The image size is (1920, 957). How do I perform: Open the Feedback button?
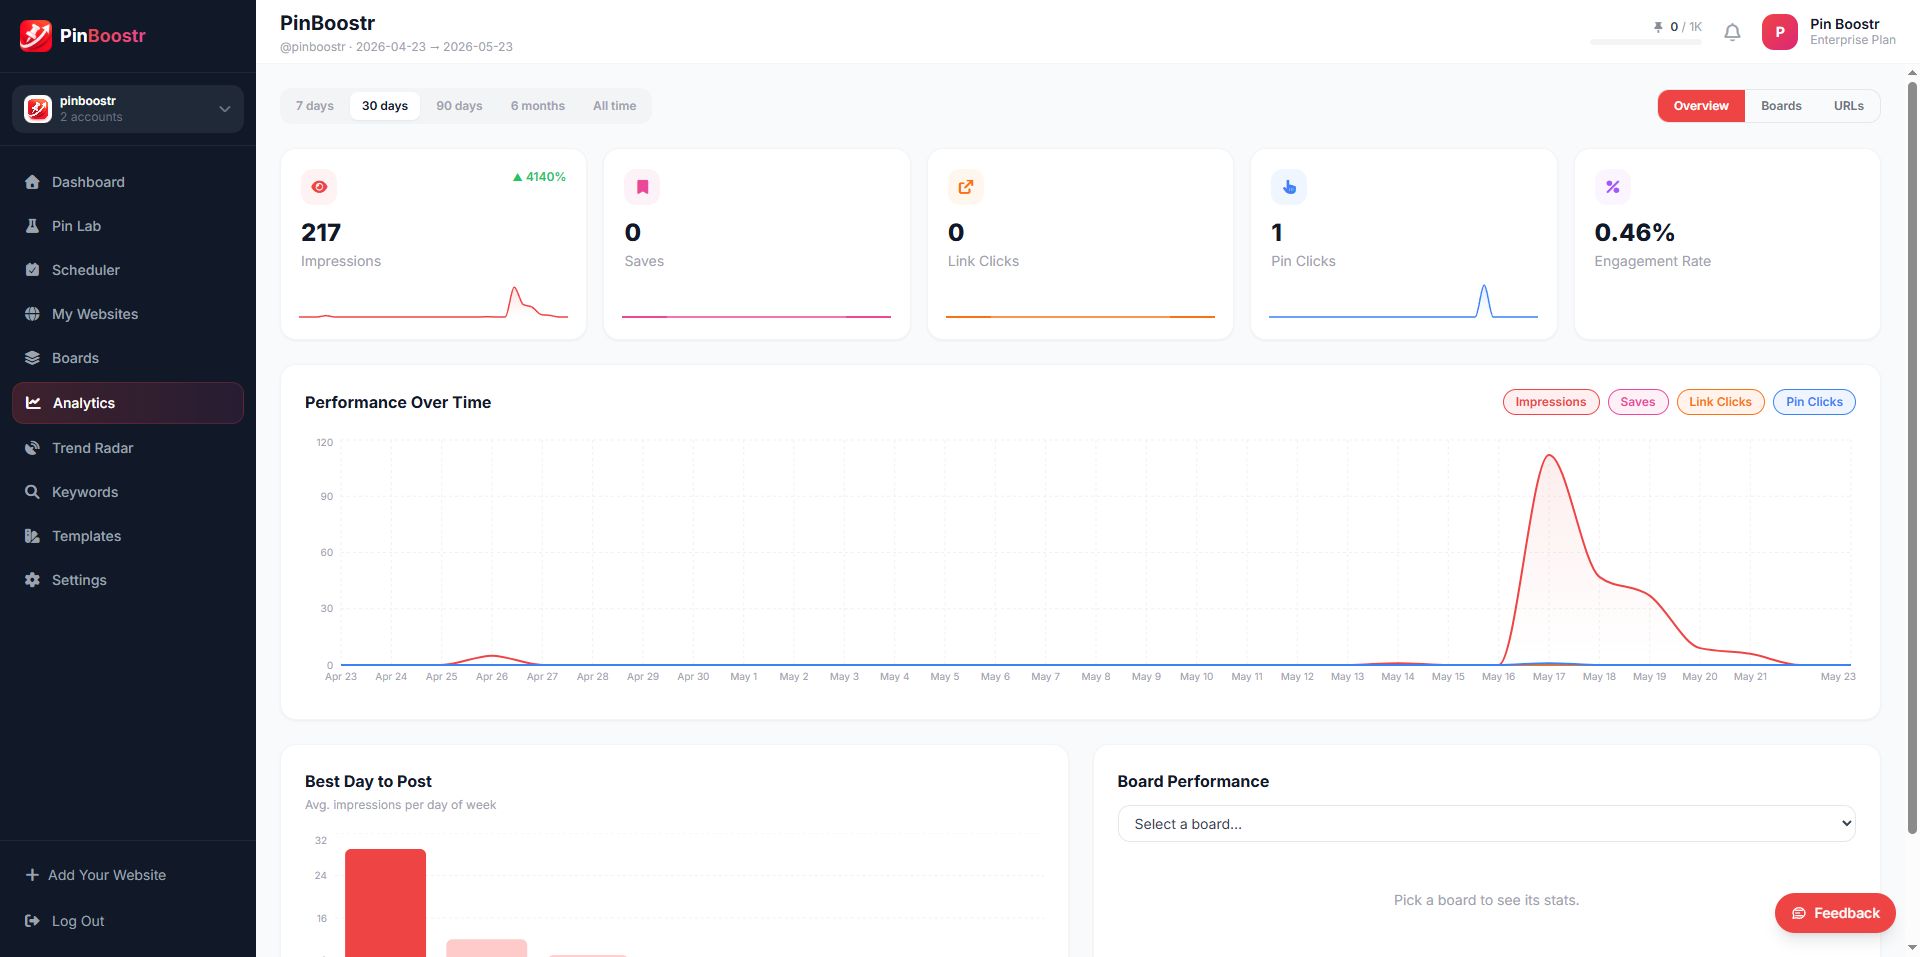[1835, 913]
